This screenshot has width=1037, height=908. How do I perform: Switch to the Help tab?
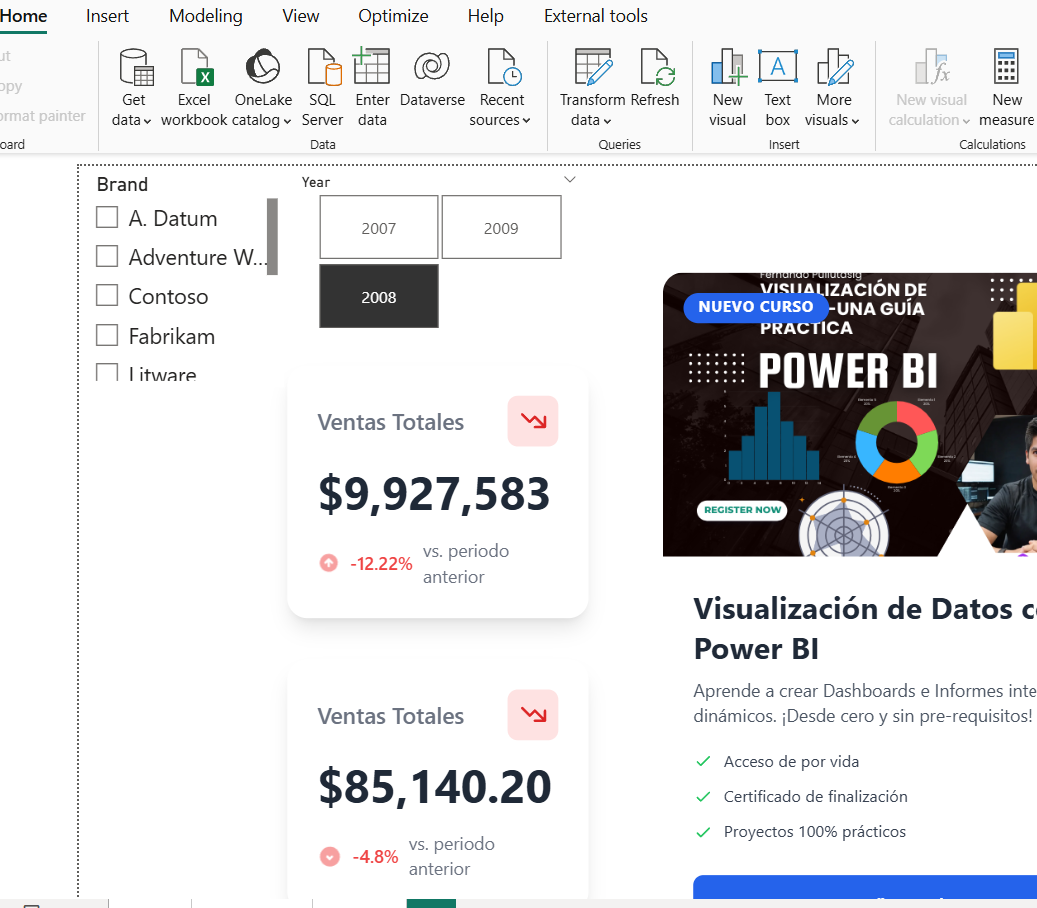pyautogui.click(x=485, y=16)
